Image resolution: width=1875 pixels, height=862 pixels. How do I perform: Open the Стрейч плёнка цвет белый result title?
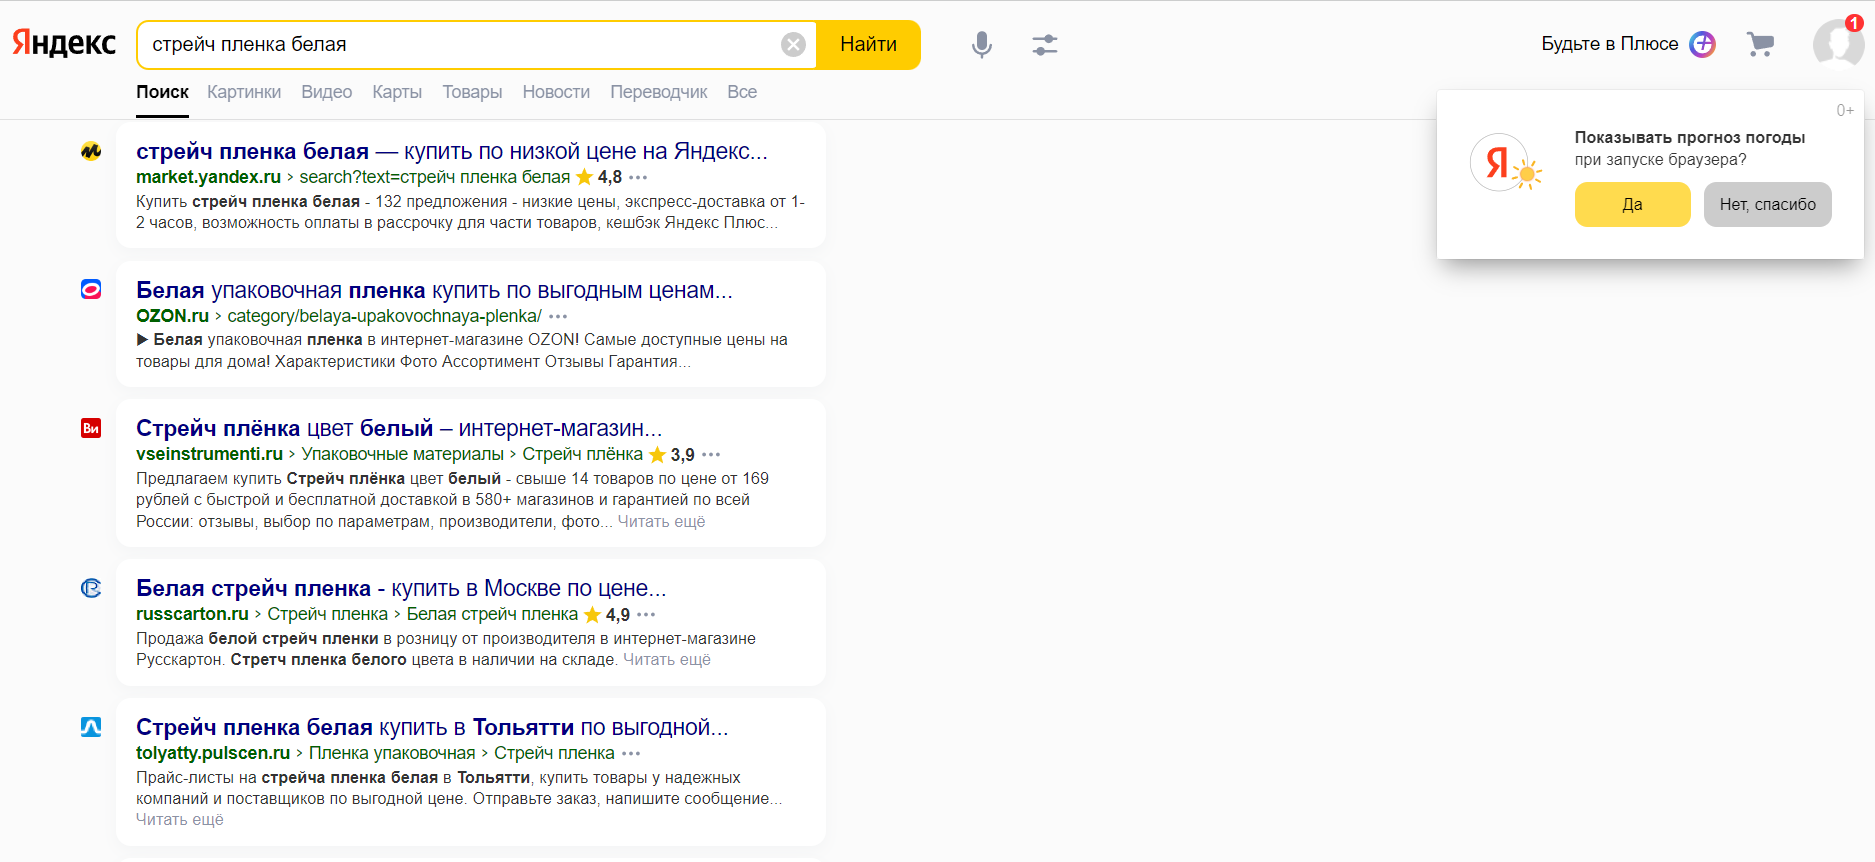pyautogui.click(x=399, y=428)
